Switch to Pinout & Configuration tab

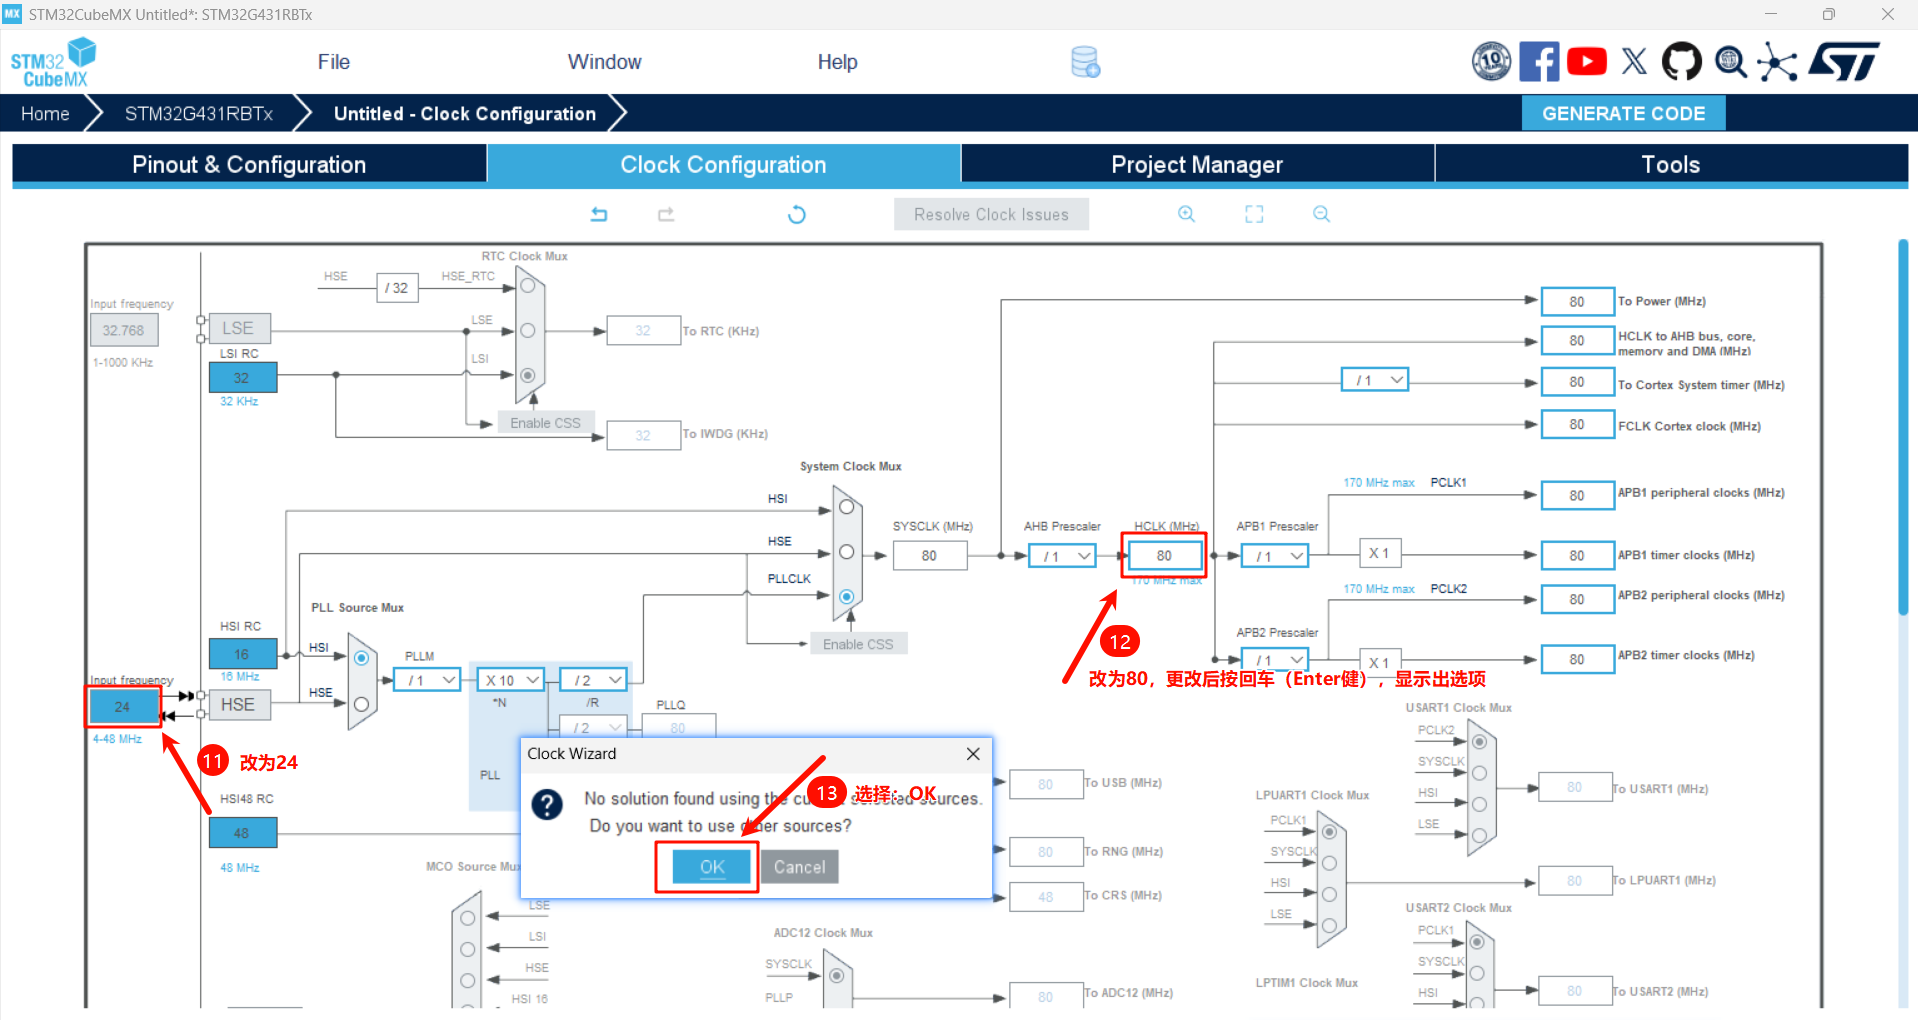coord(249,165)
